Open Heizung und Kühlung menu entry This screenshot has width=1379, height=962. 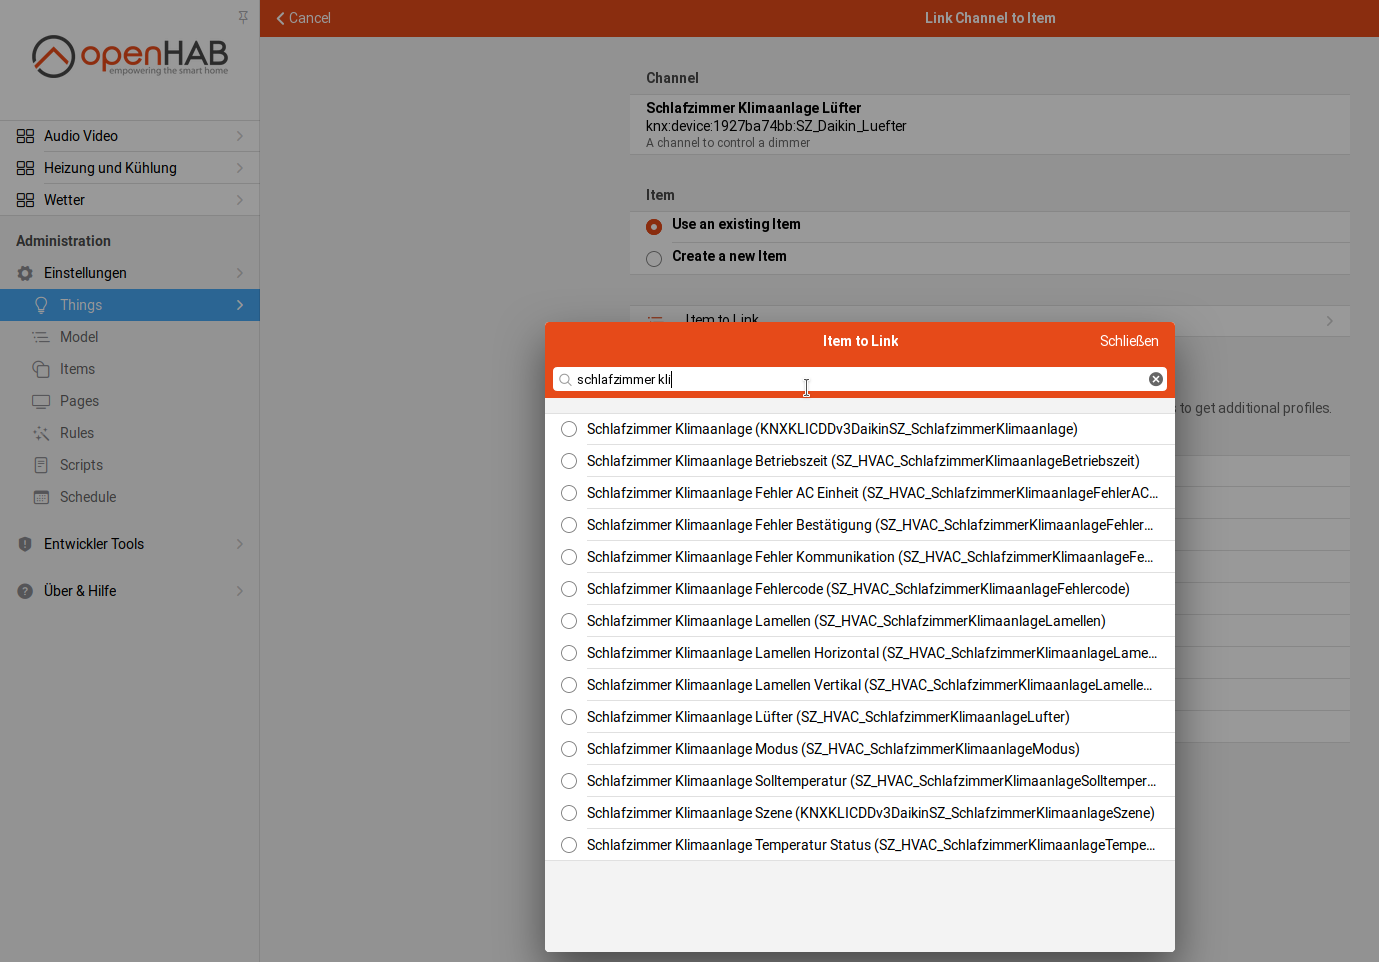pyautogui.click(x=130, y=168)
